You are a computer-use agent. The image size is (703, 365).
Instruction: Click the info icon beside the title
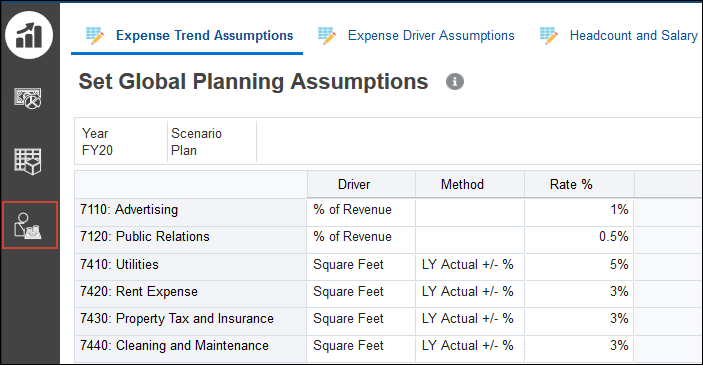[x=455, y=82]
